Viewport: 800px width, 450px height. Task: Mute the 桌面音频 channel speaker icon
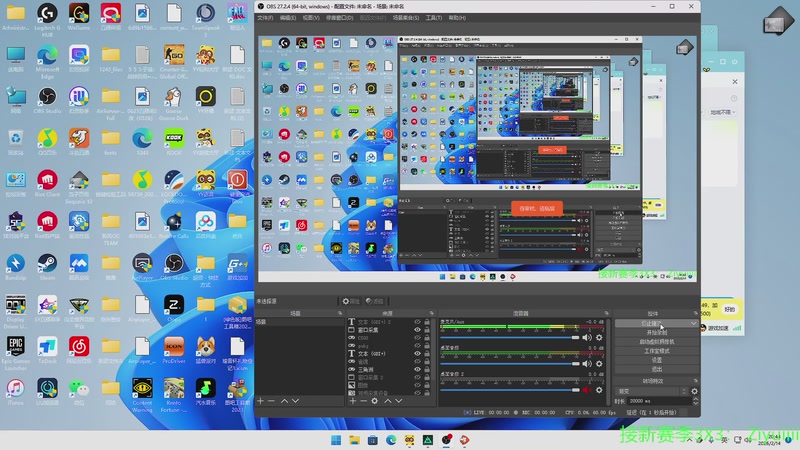[x=587, y=364]
